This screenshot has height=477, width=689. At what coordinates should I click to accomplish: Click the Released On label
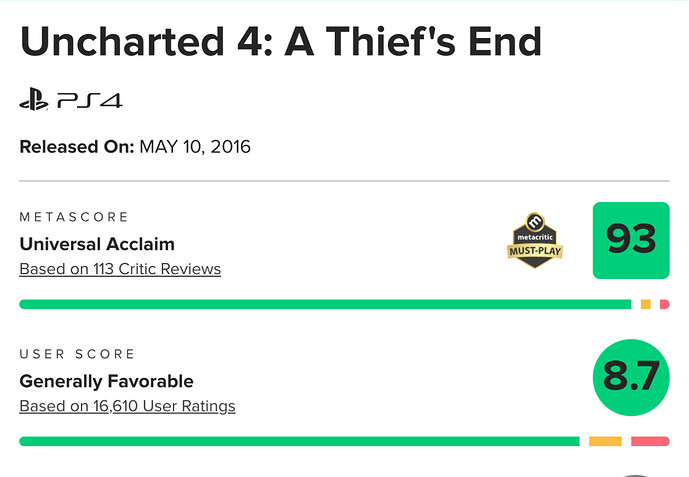tap(77, 147)
